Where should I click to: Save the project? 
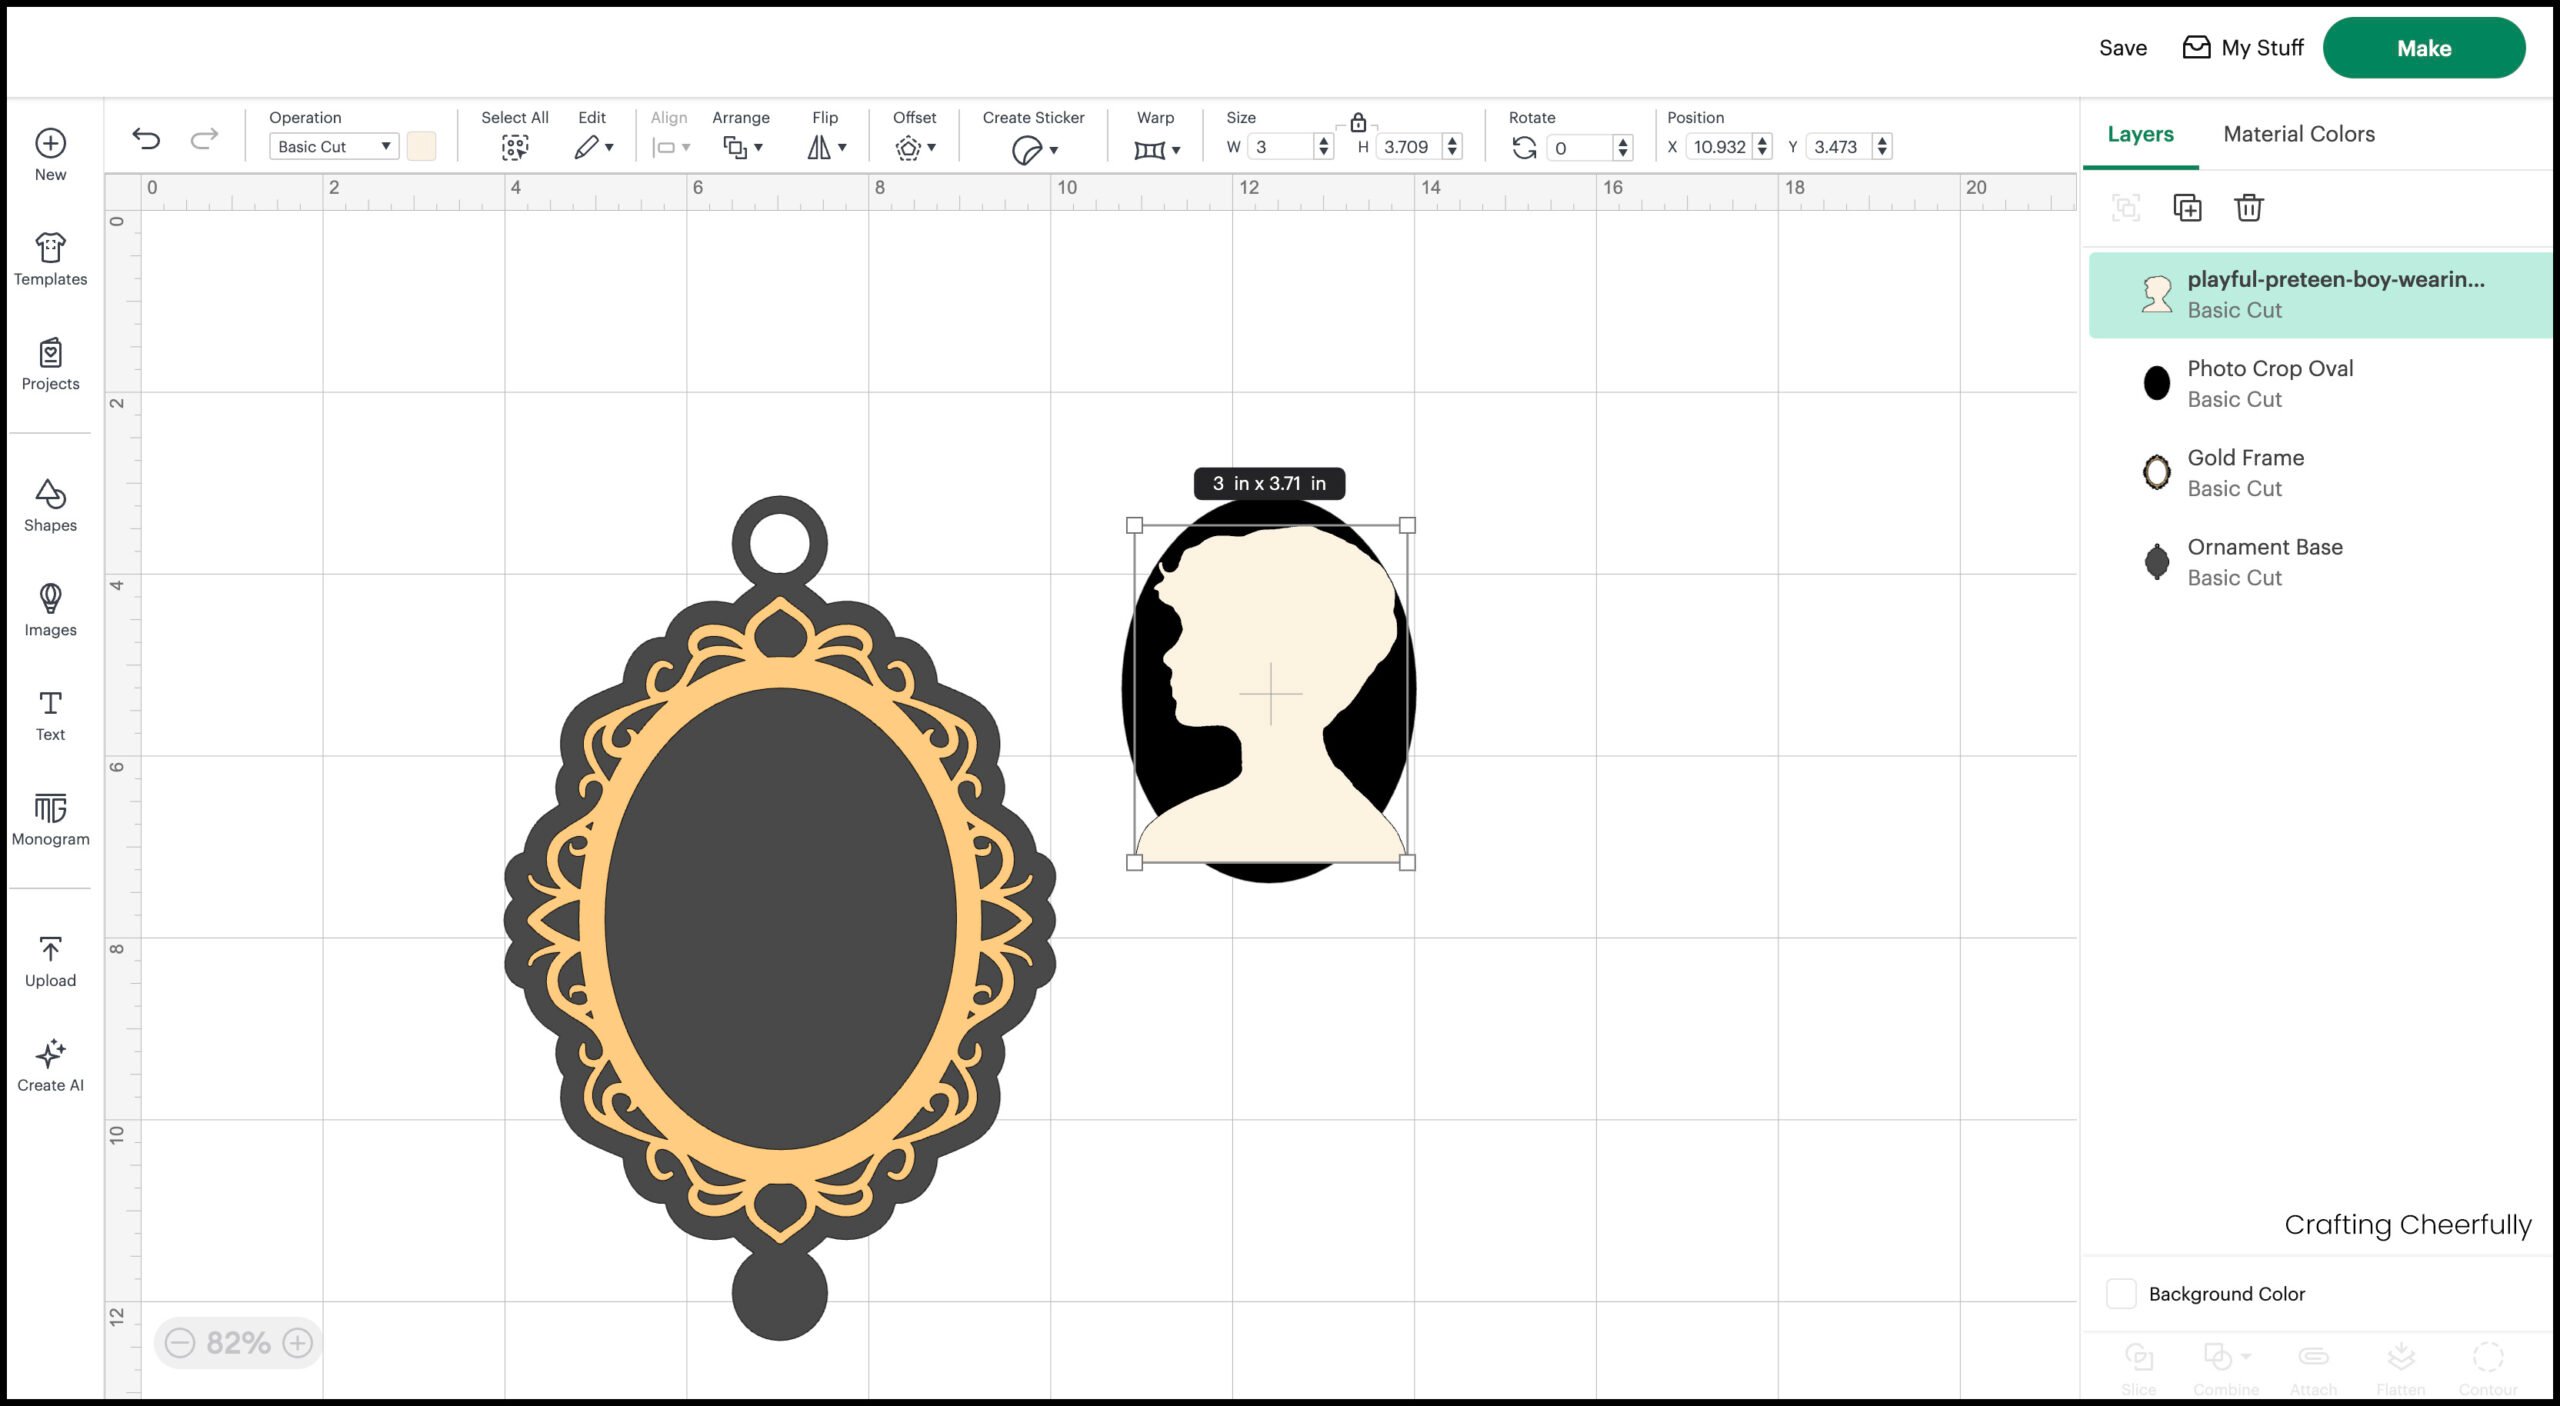coord(2121,47)
